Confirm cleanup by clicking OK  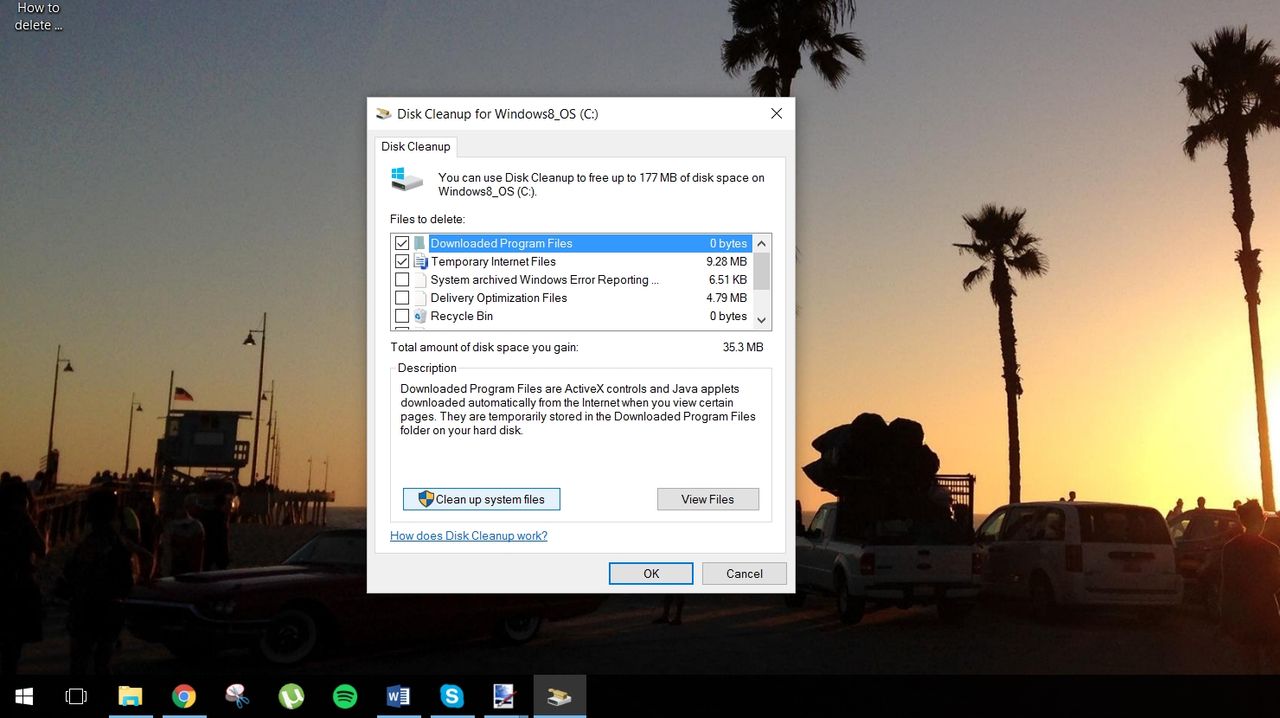[650, 573]
